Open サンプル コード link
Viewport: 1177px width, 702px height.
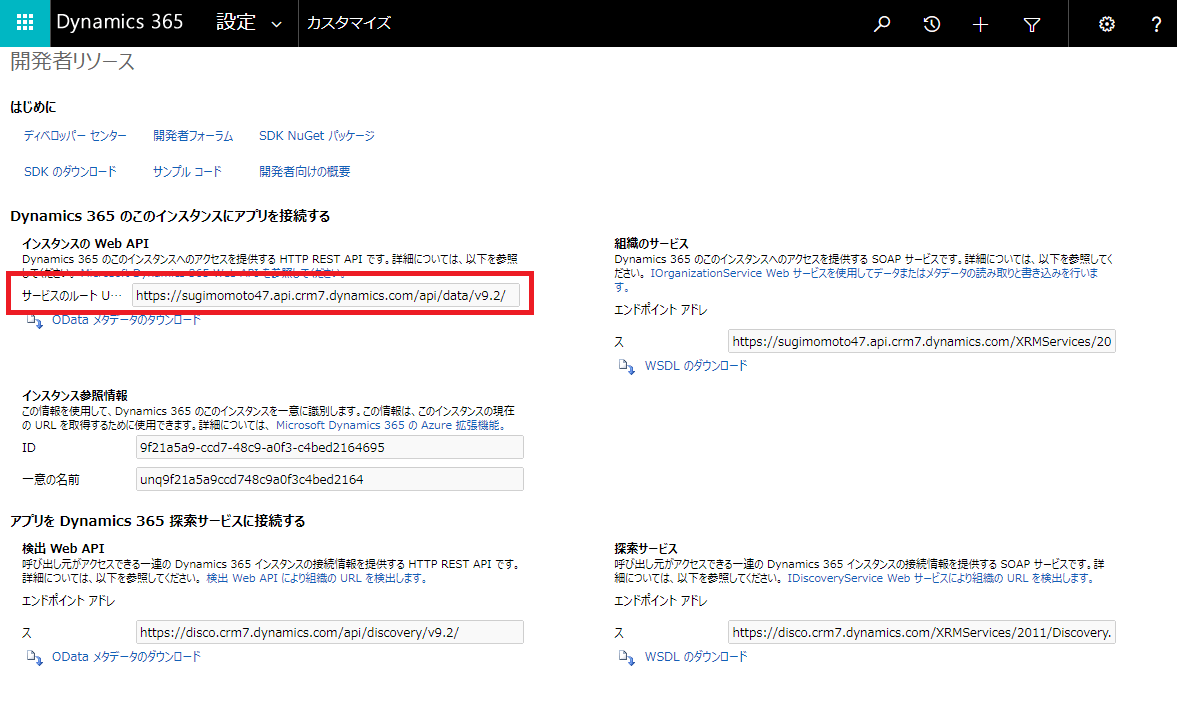(x=187, y=172)
